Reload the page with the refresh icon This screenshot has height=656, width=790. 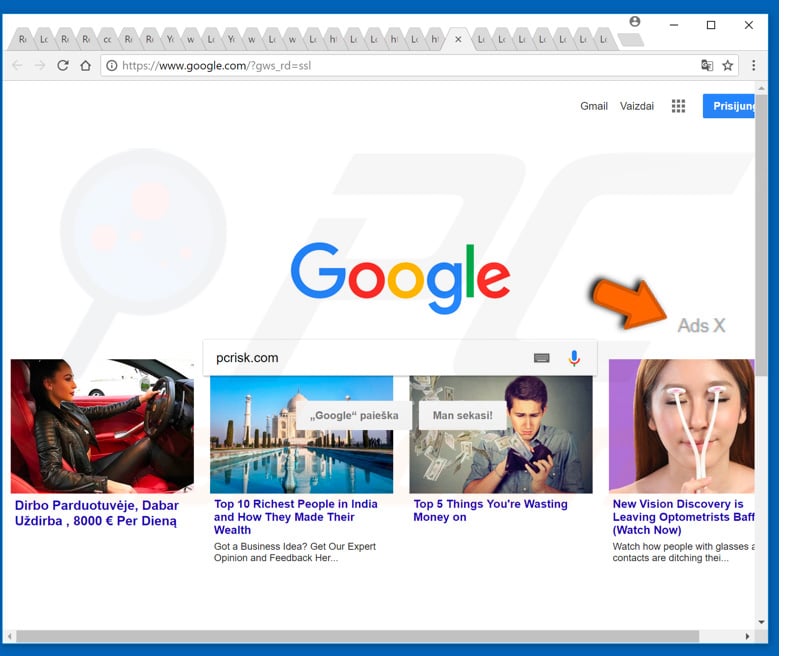[x=62, y=65]
